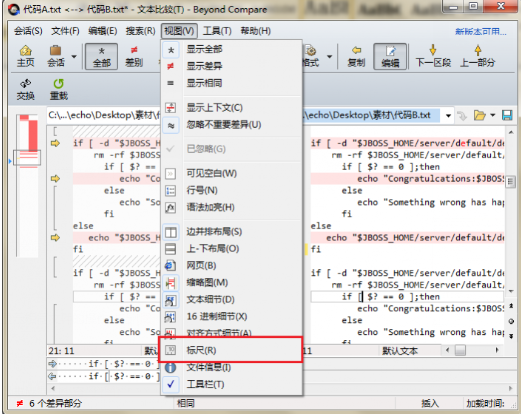The image size is (521, 415).
Task: Click right scroll arrow of horizontal scrollbar
Action: coord(497,350)
